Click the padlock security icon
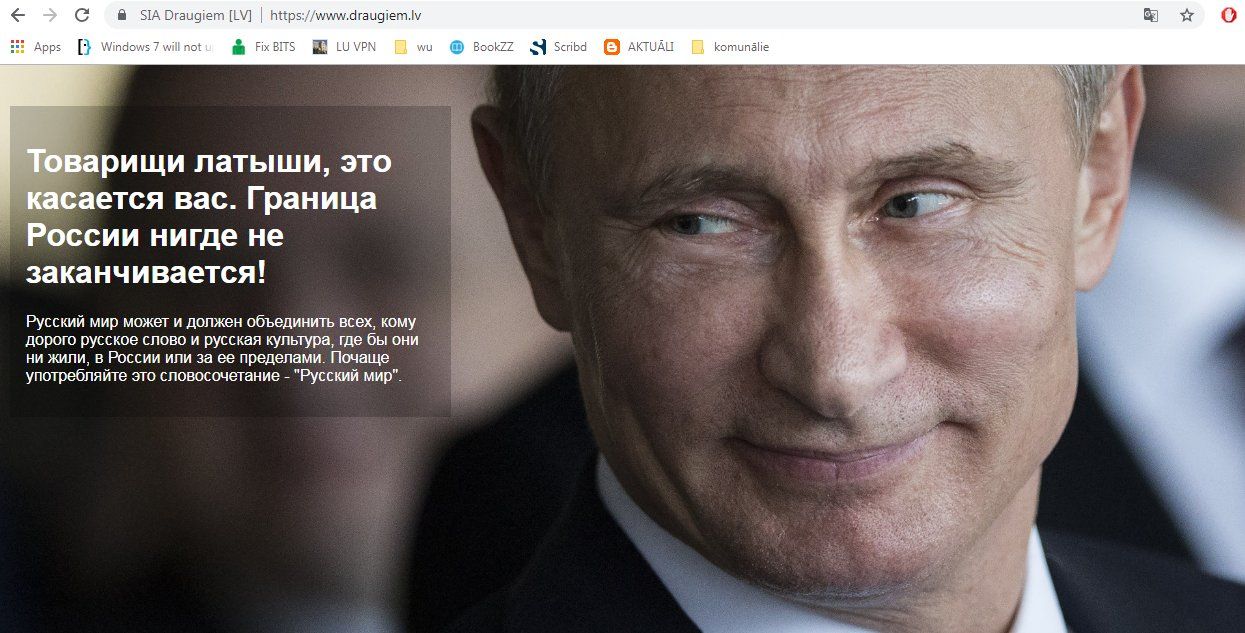The height and width of the screenshot is (633, 1245). [x=122, y=15]
